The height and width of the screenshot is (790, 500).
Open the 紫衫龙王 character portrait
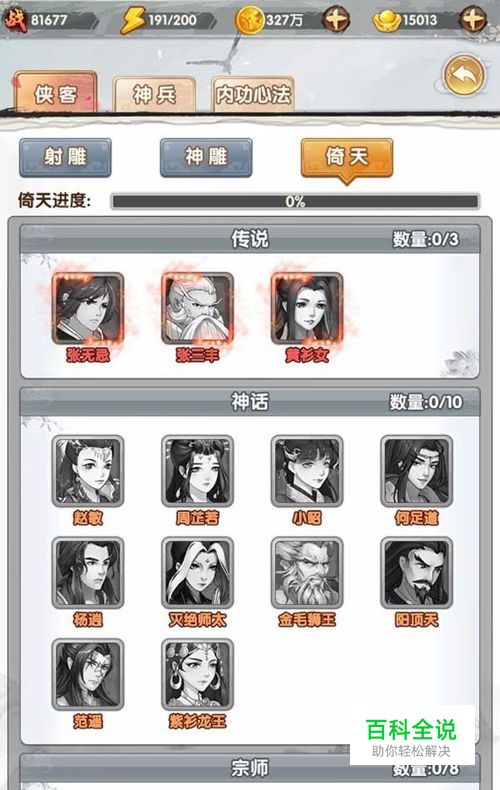(197, 675)
